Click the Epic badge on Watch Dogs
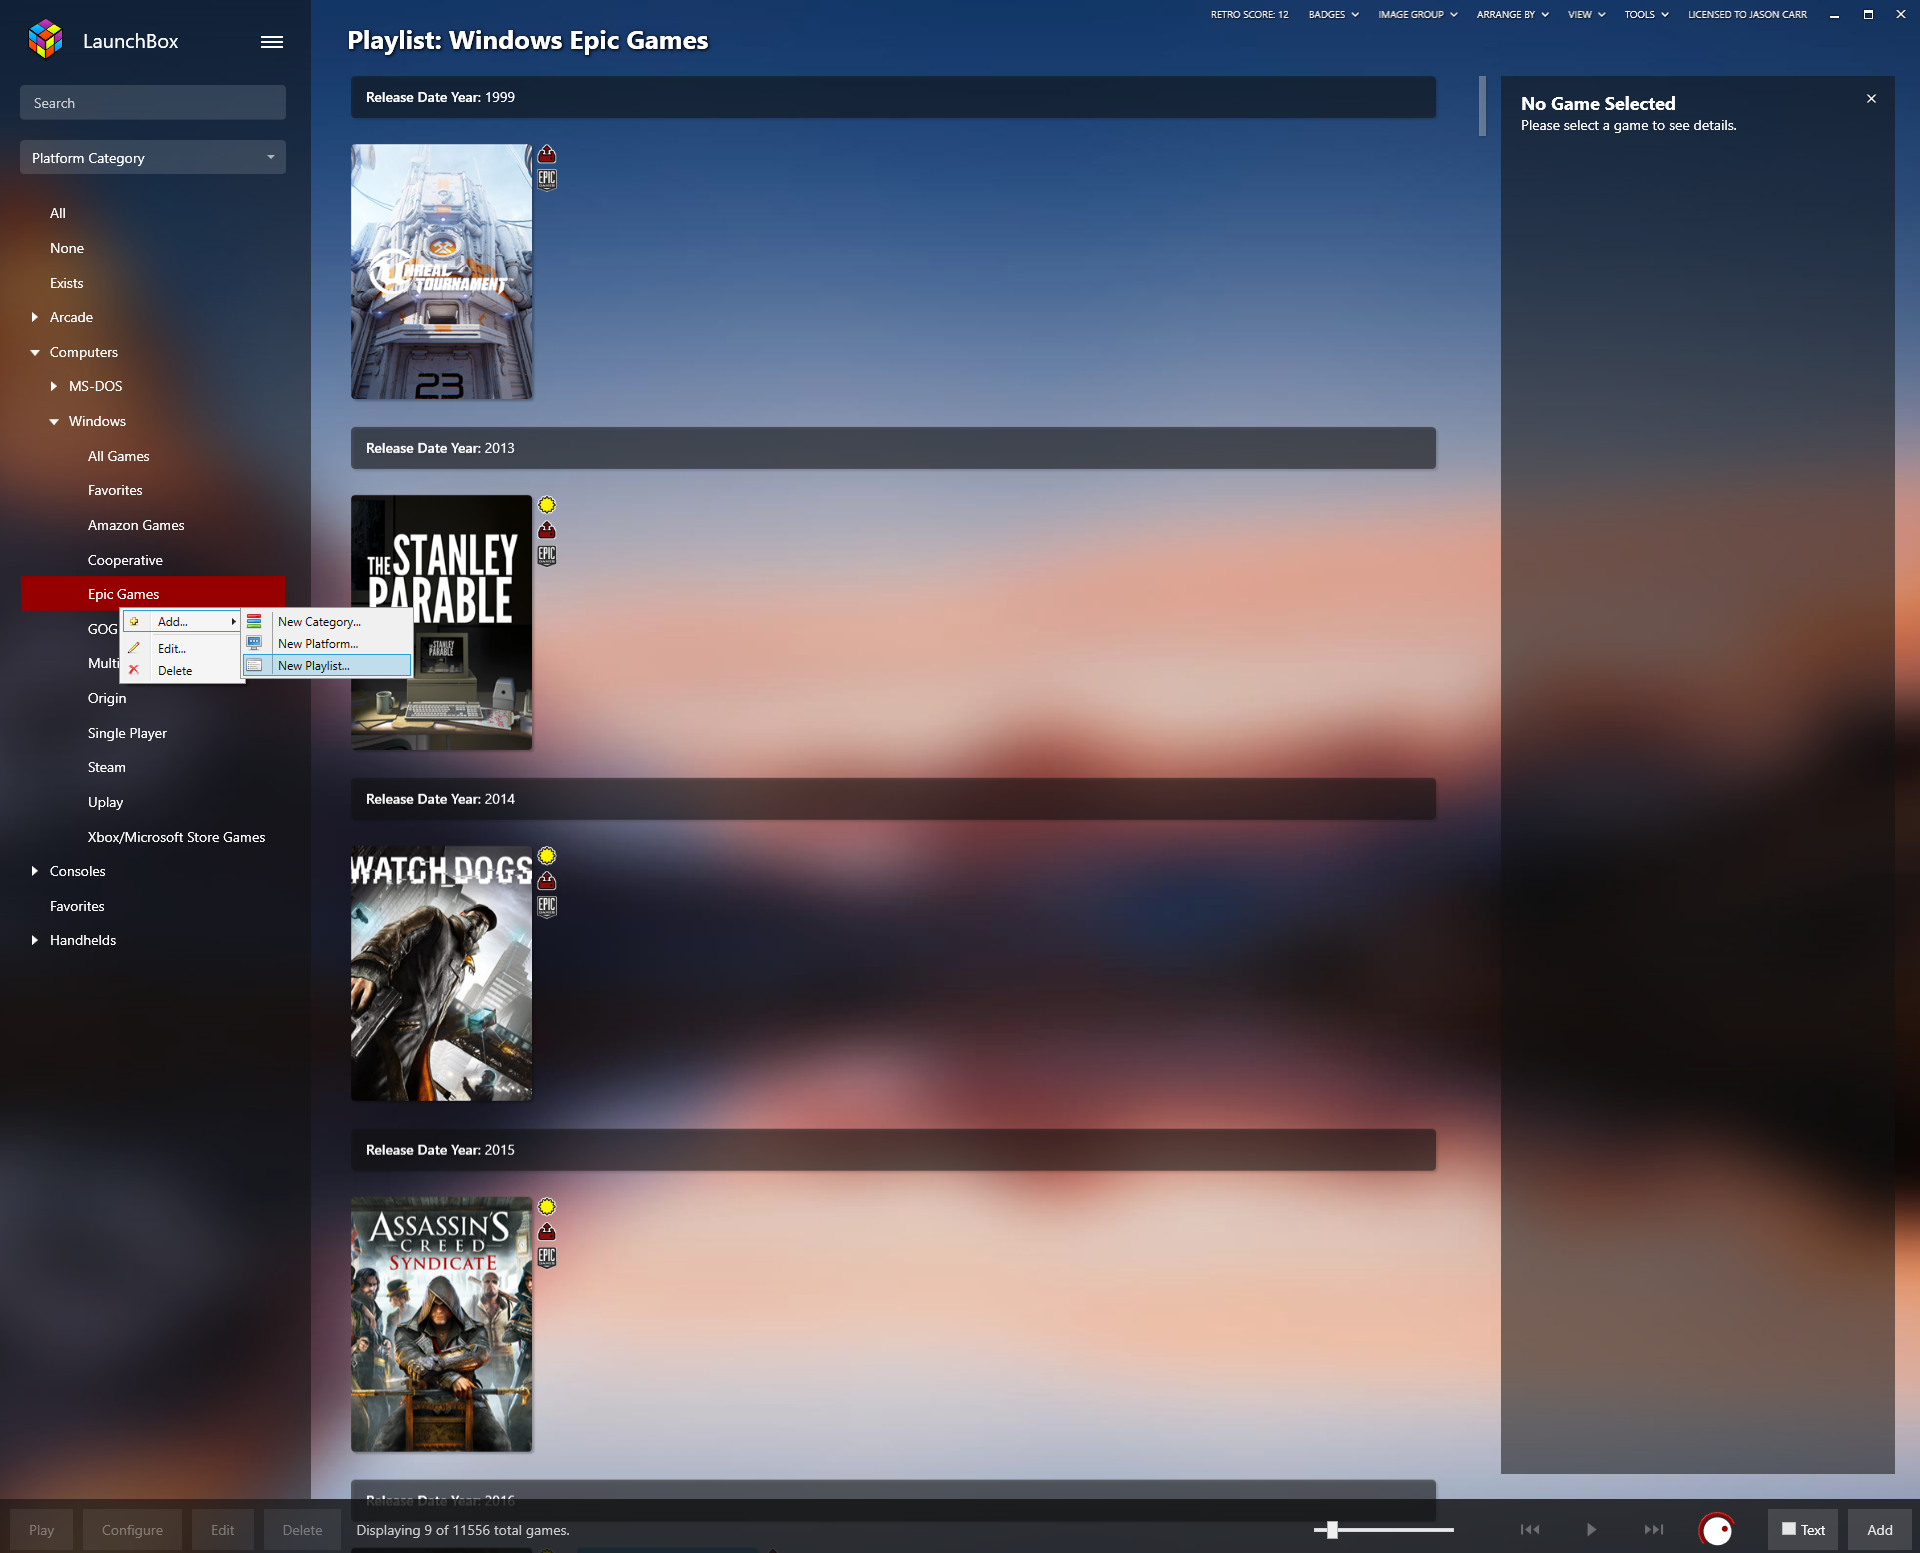The image size is (1920, 1553). pos(547,906)
